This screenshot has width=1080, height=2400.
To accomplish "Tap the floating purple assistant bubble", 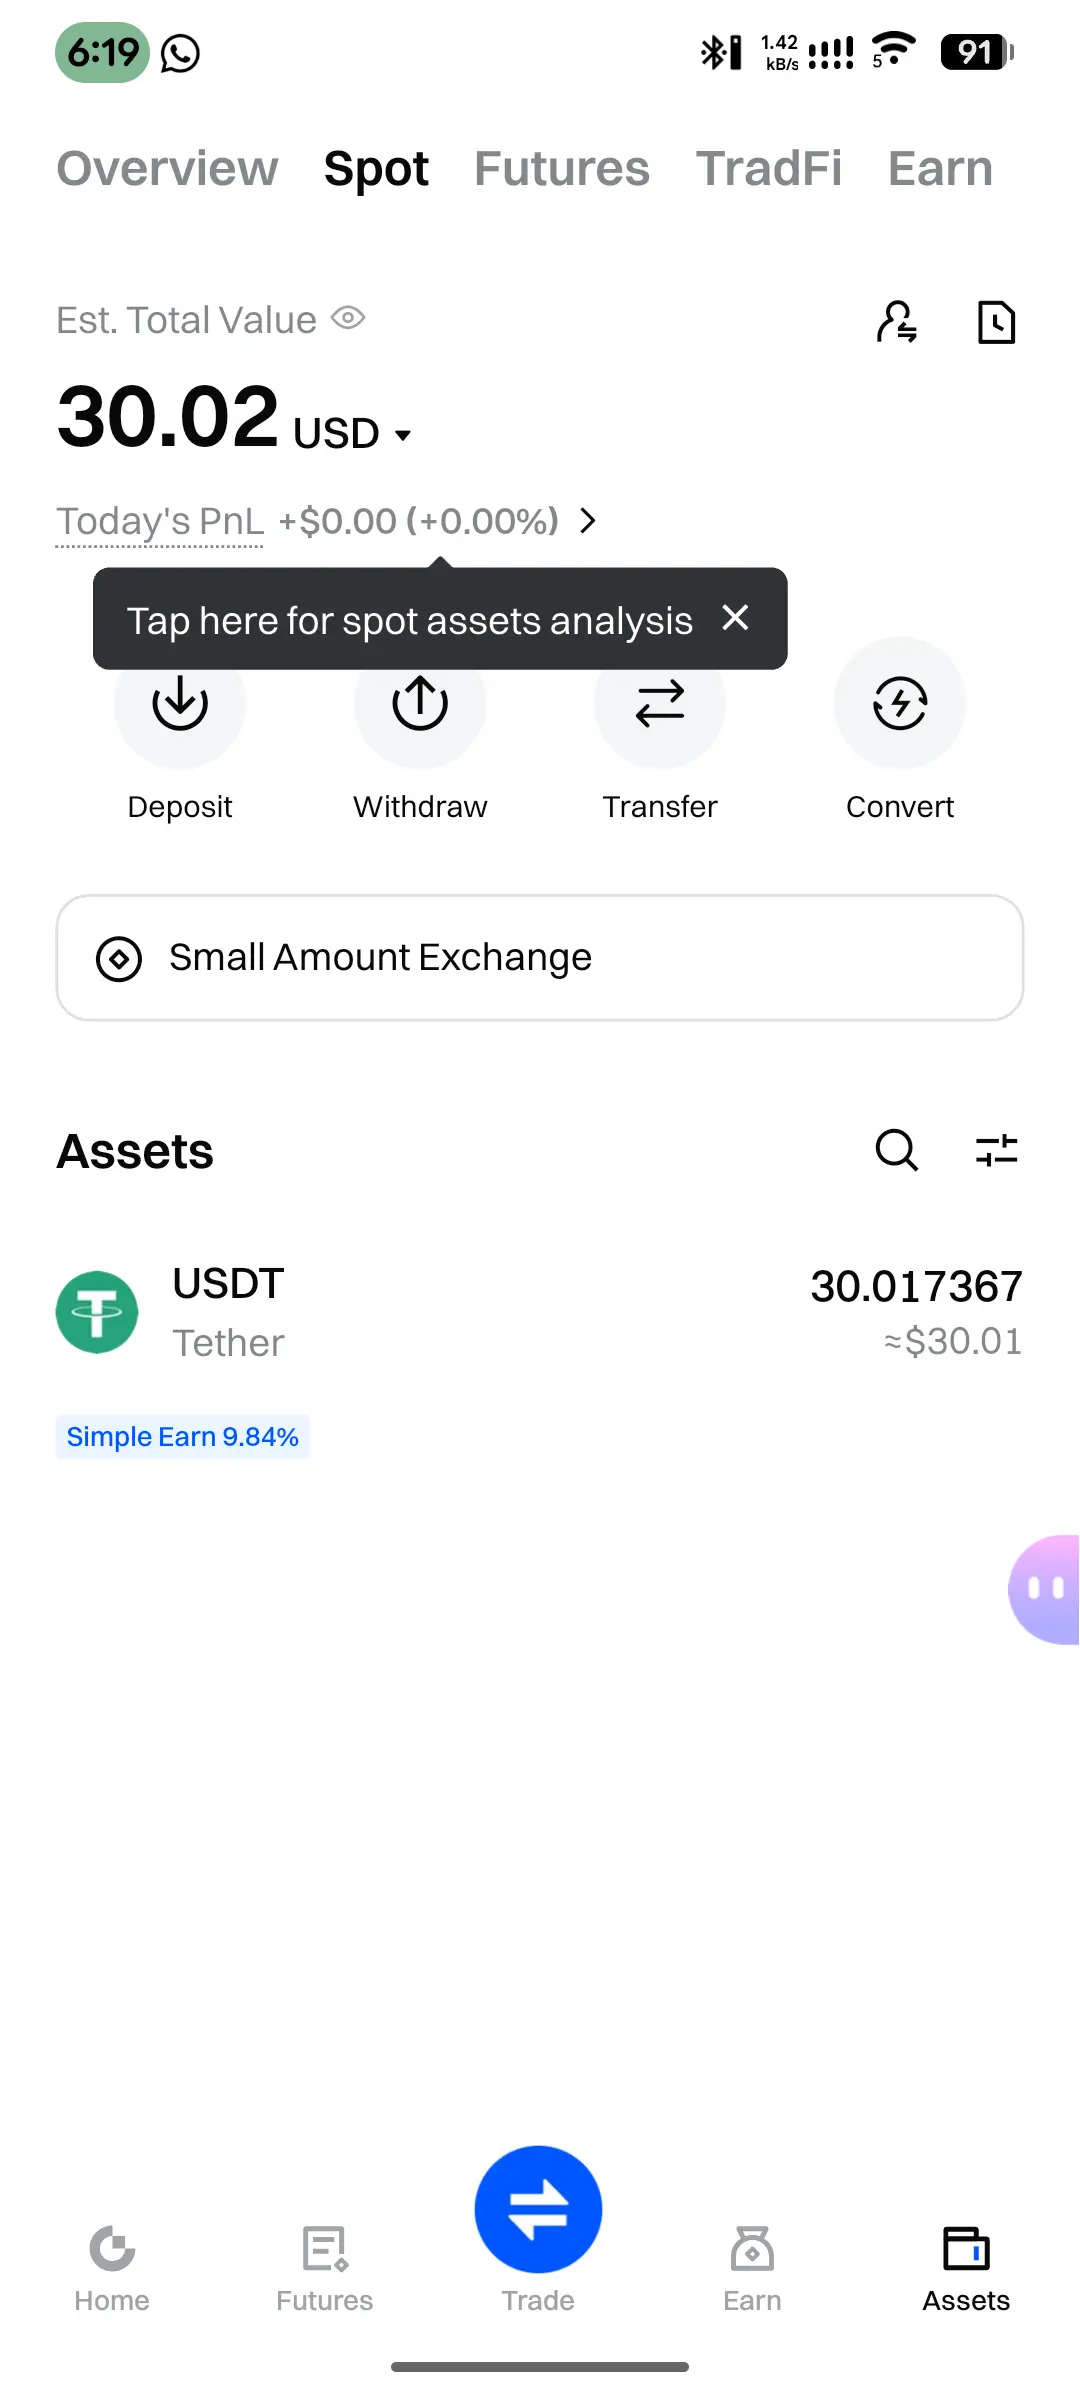I will [1045, 1589].
